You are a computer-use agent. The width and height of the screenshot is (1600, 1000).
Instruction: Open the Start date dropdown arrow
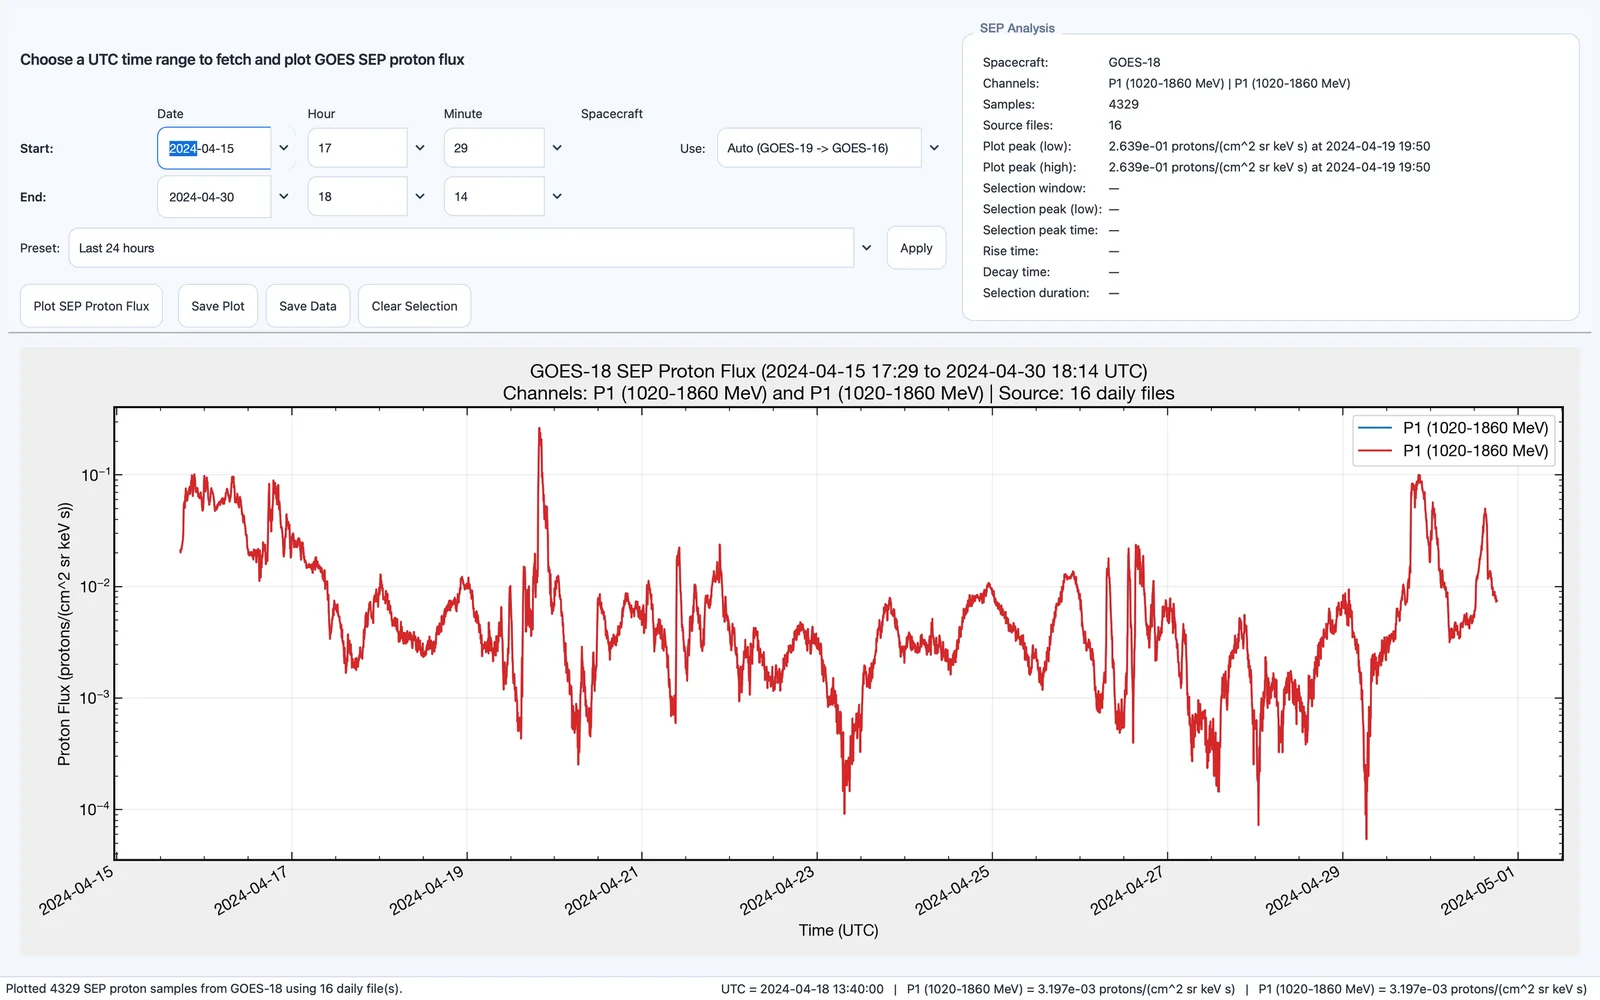pos(284,148)
